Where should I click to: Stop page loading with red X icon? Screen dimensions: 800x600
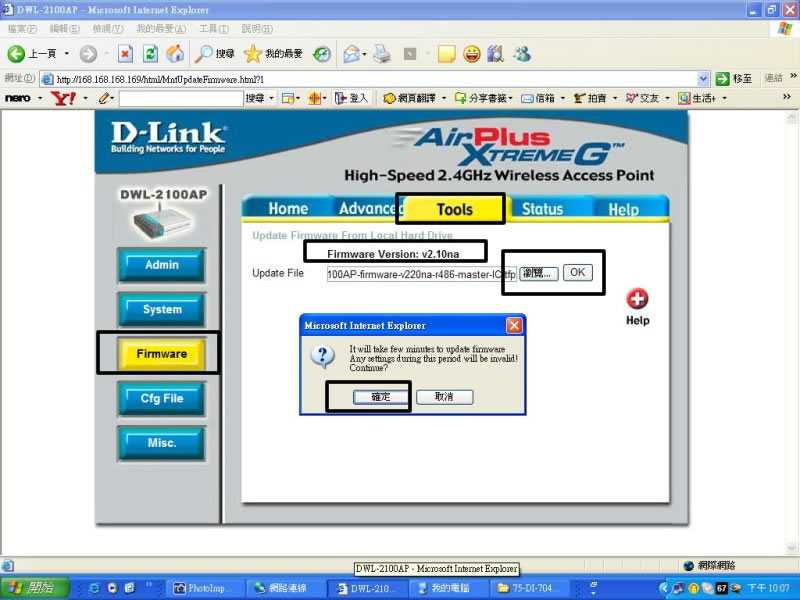[126, 54]
